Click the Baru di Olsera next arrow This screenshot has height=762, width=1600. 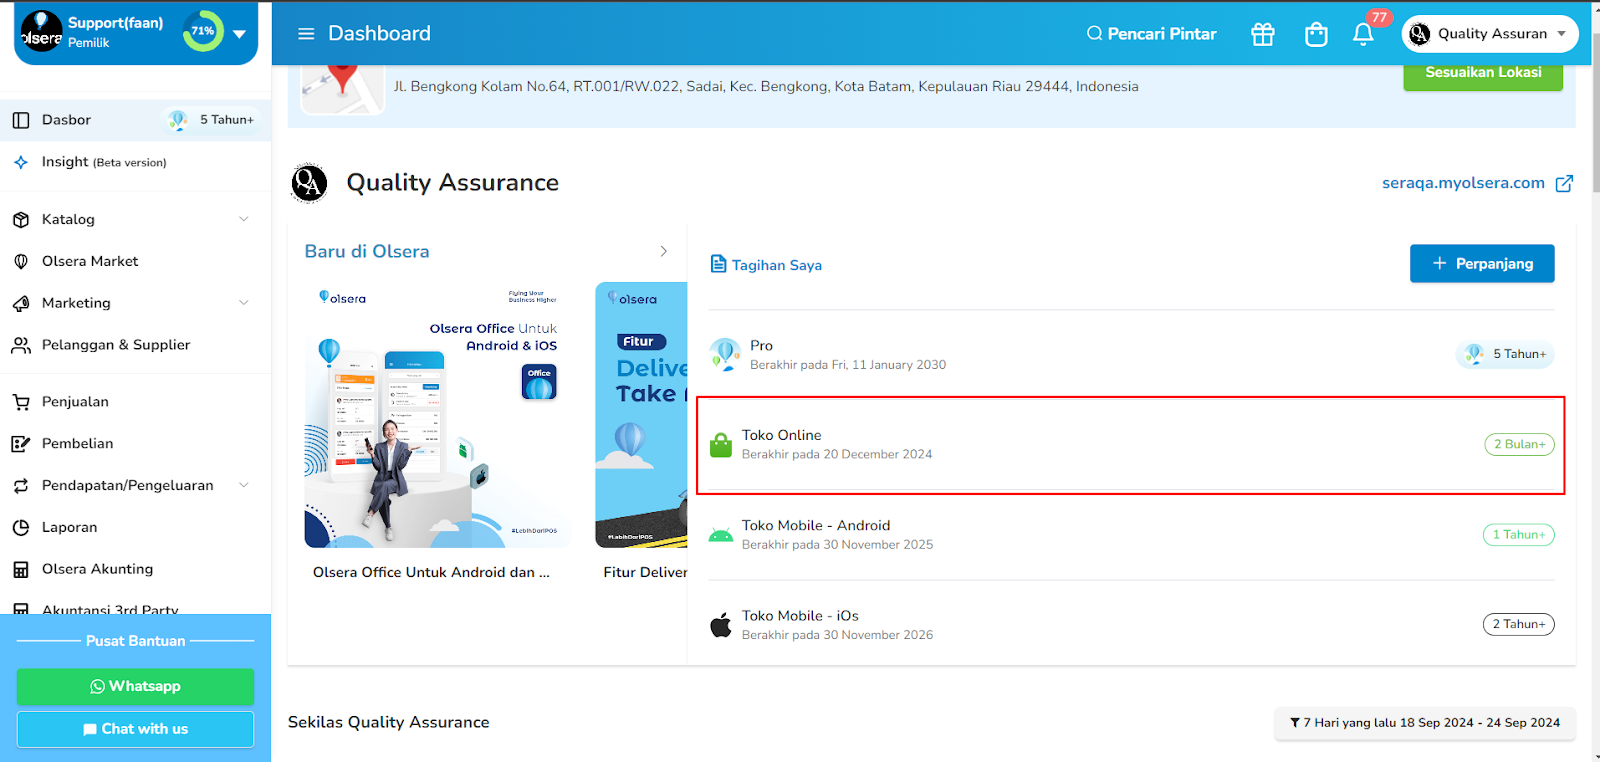663,252
